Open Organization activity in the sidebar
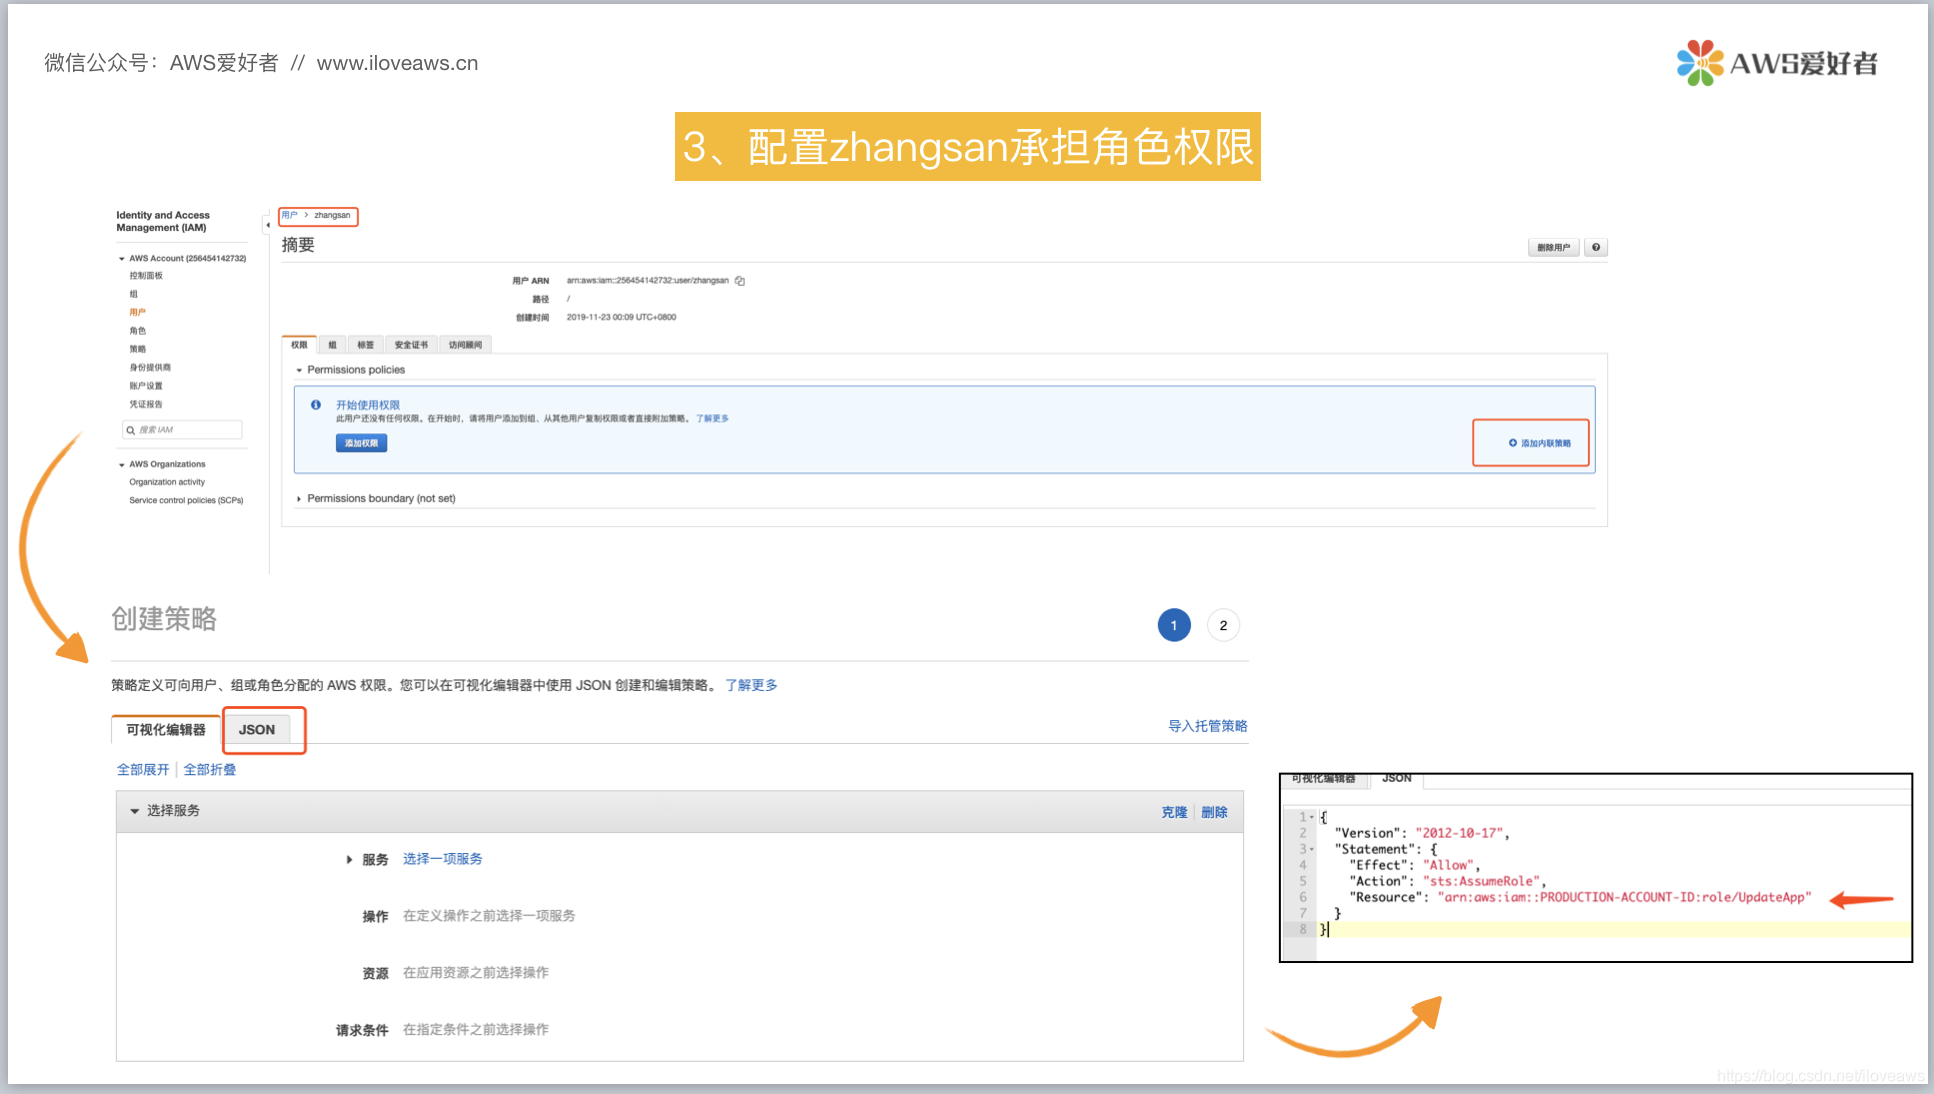Viewport: 1934px width, 1094px height. (x=167, y=482)
